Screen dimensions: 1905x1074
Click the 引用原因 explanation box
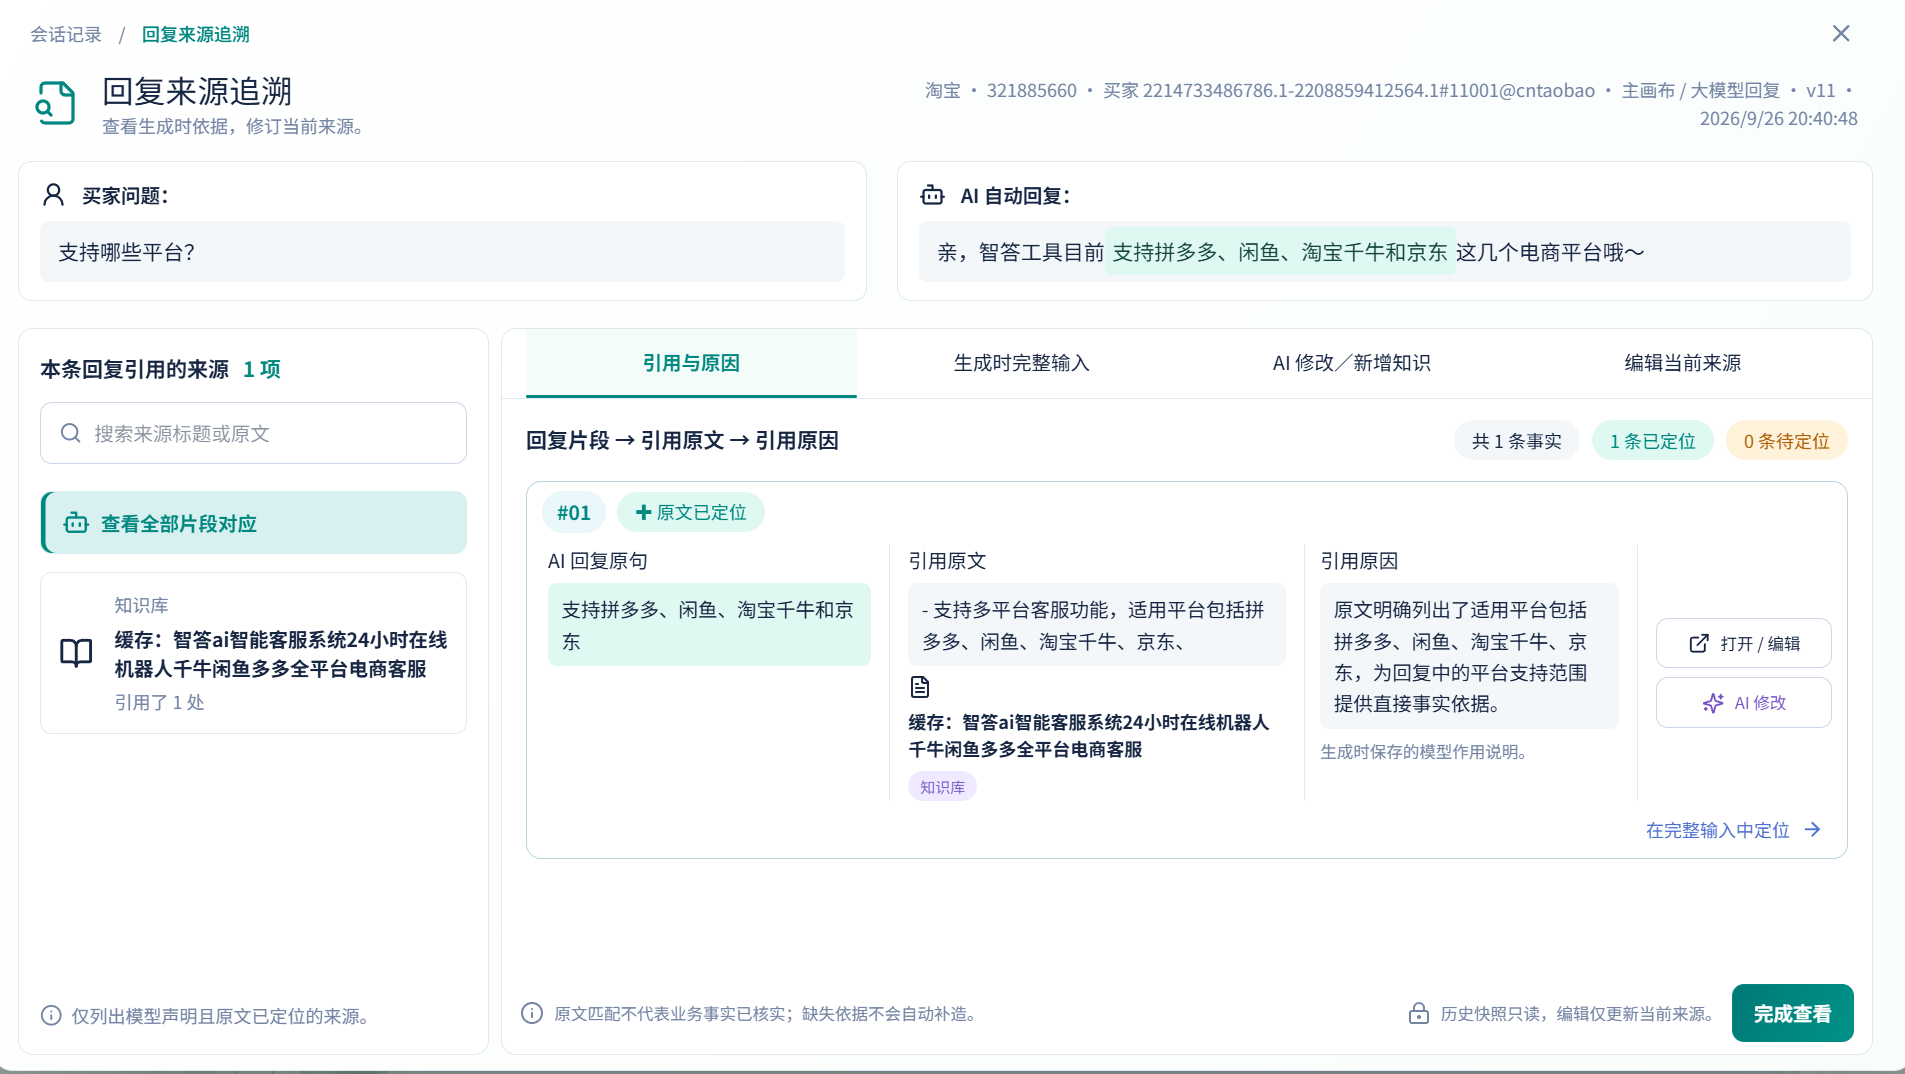(x=1469, y=656)
